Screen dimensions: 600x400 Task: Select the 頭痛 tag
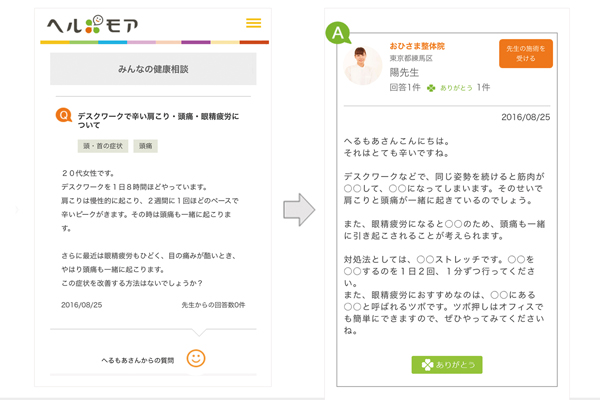[146, 146]
